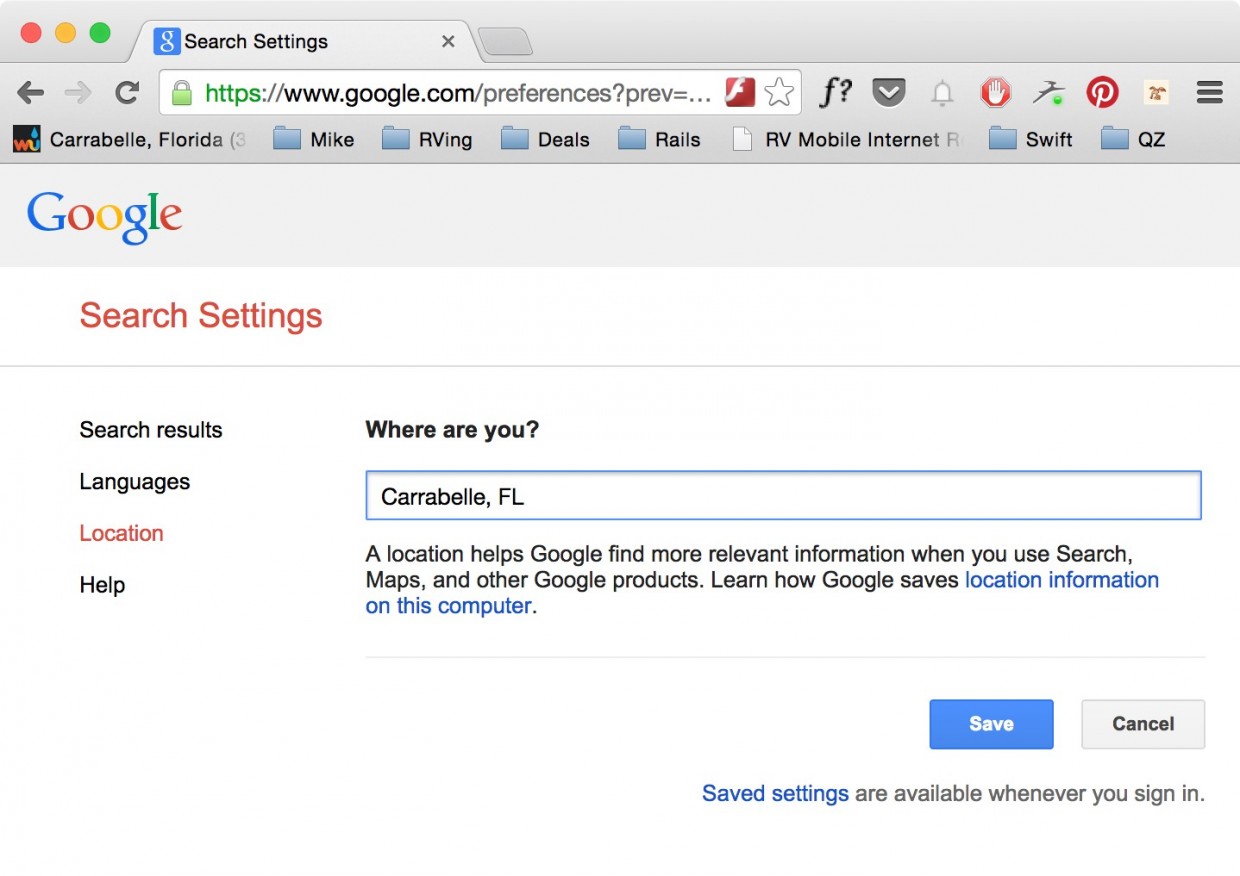Screen dimensions: 1240x876
Task: Click the green padlock security icon
Action: pyautogui.click(x=181, y=94)
